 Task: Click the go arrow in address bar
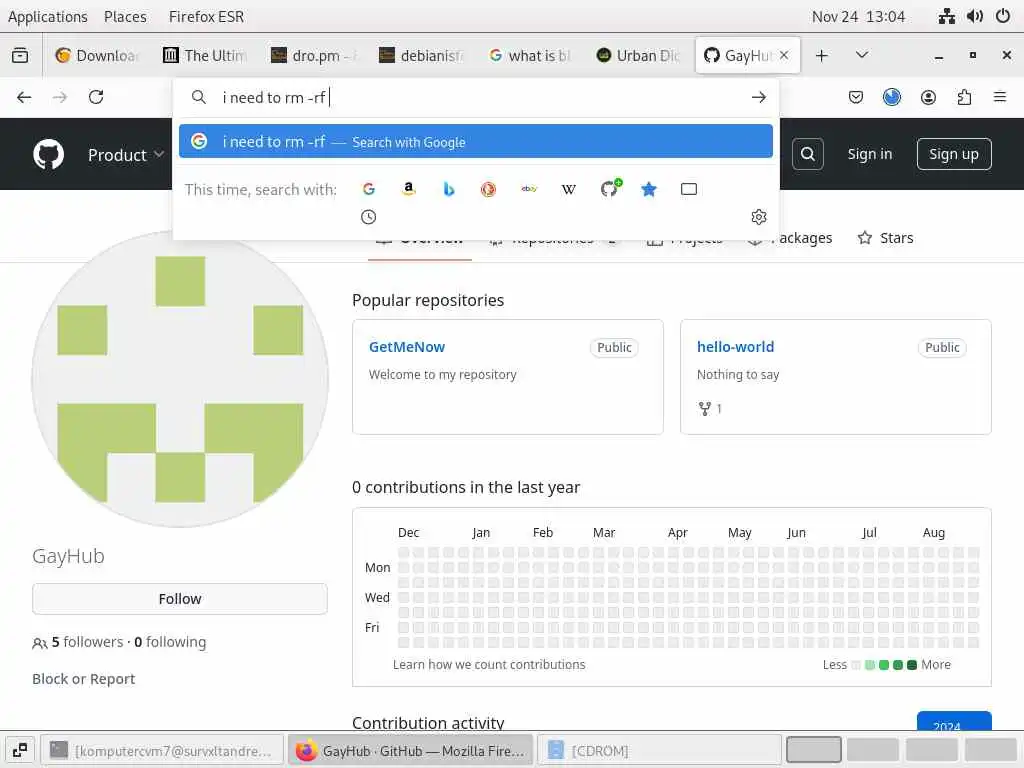pos(758,97)
